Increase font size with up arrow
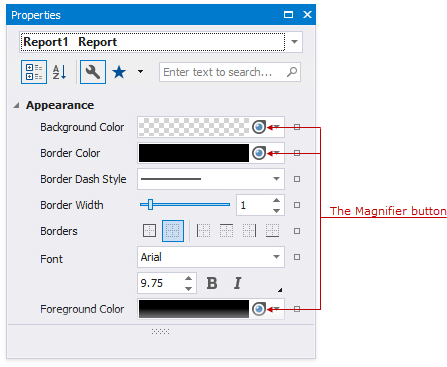Image resolution: width=447 pixels, height=367 pixels. (188, 278)
